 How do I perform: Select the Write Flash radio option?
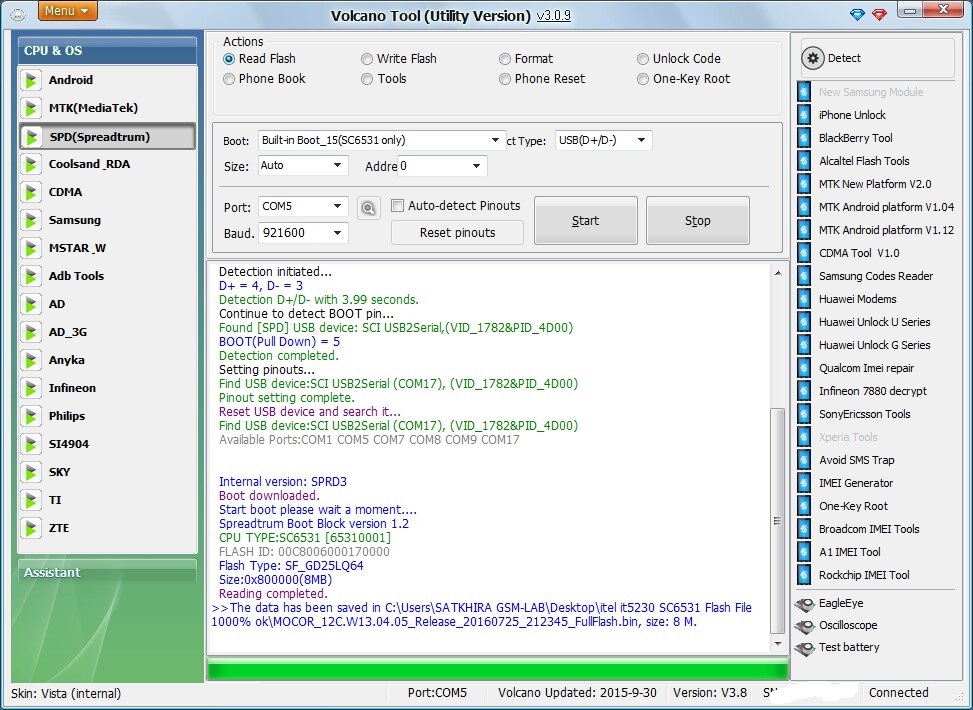[367, 59]
